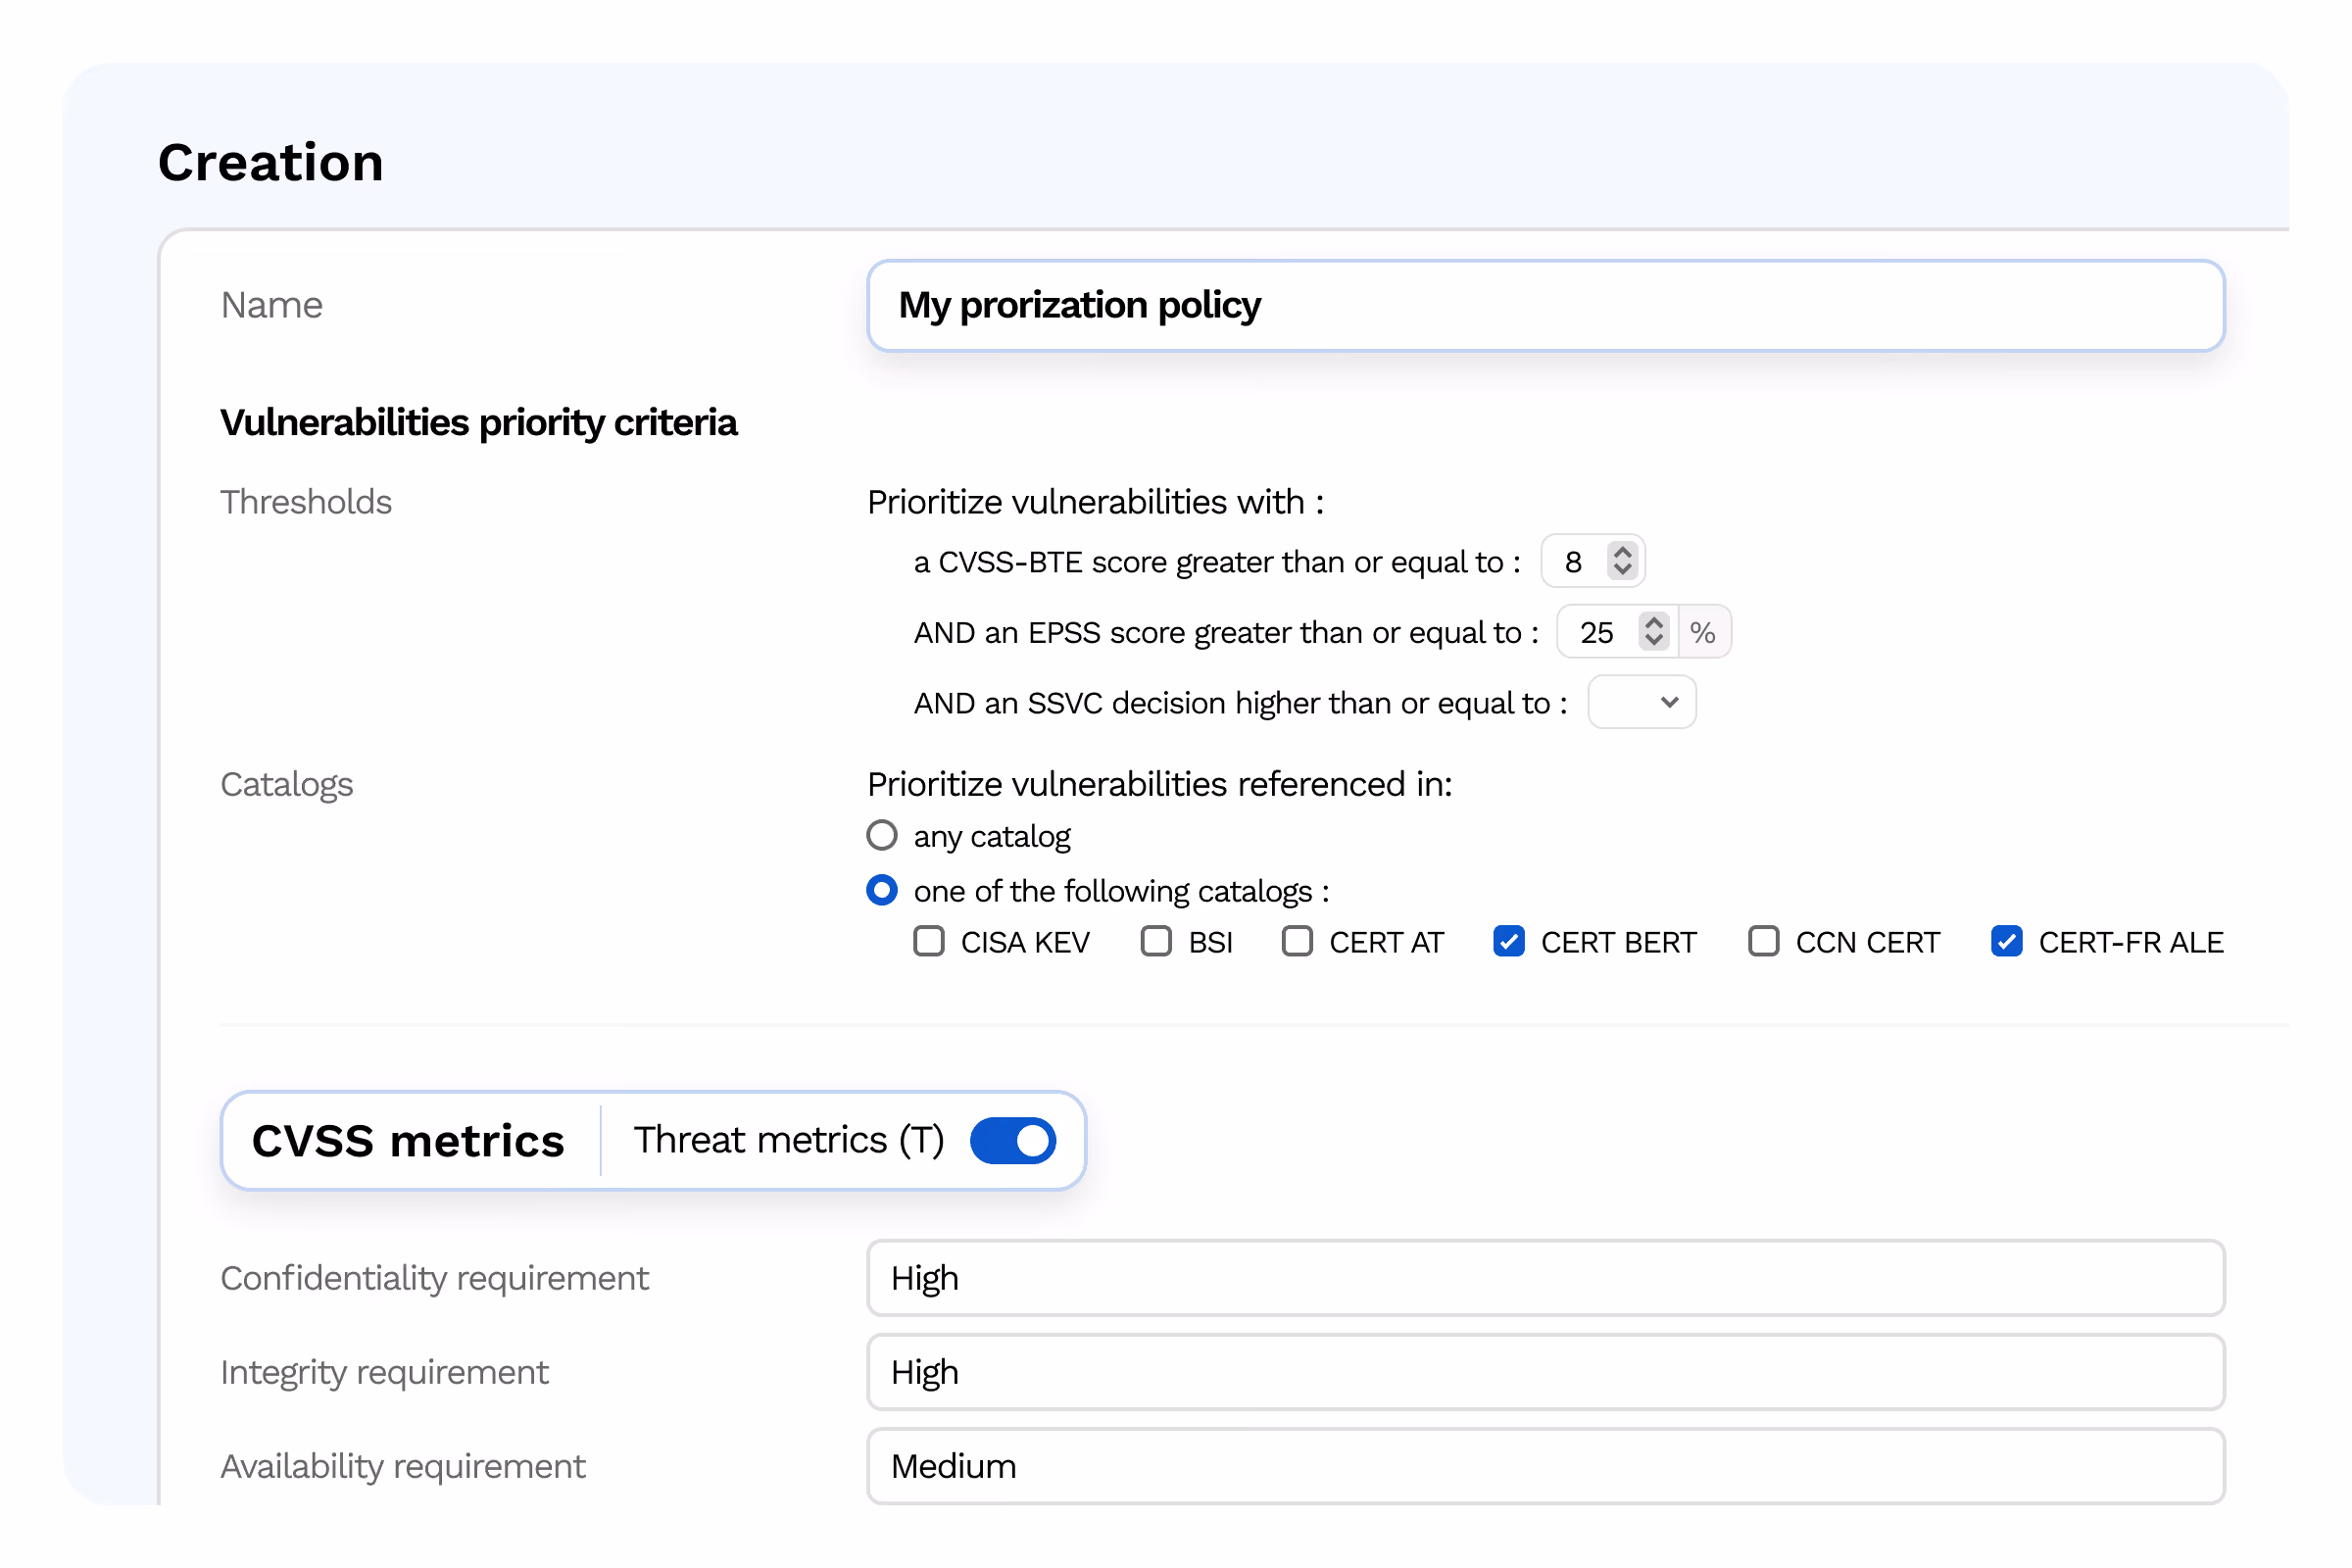Viewport: 2352px width, 1568px height.
Task: Click the 'Creation' page title
Action: (271, 162)
